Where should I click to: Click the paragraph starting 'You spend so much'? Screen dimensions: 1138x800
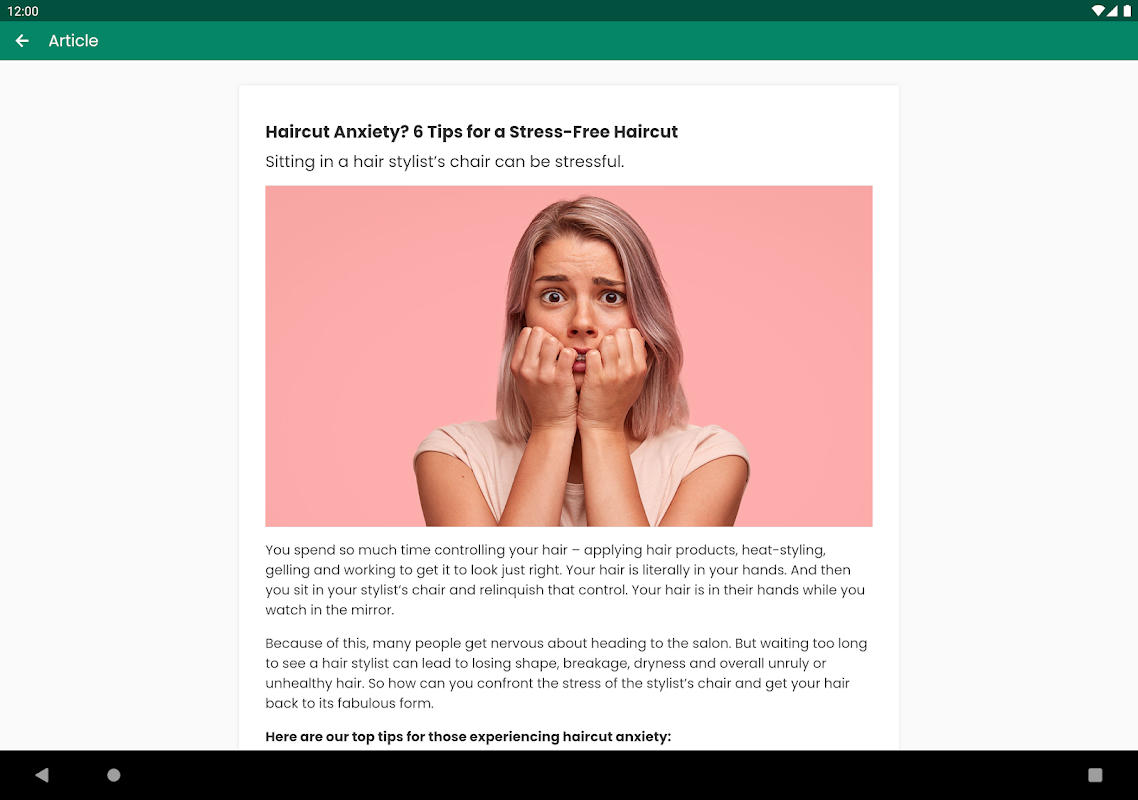click(565, 579)
